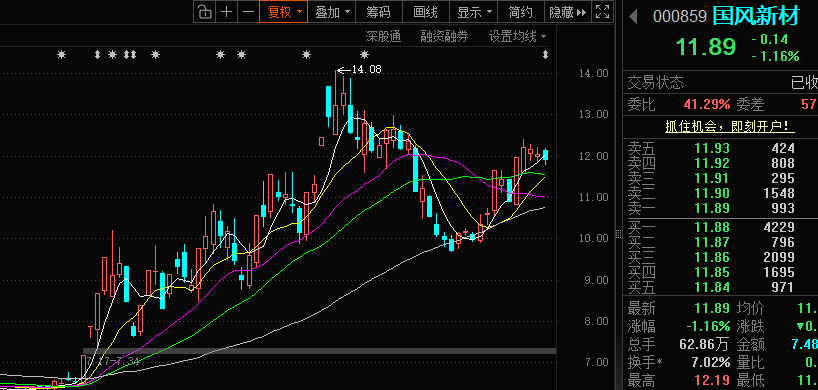
Task: Click the up-down arrow marker at far right
Action: 546,54
